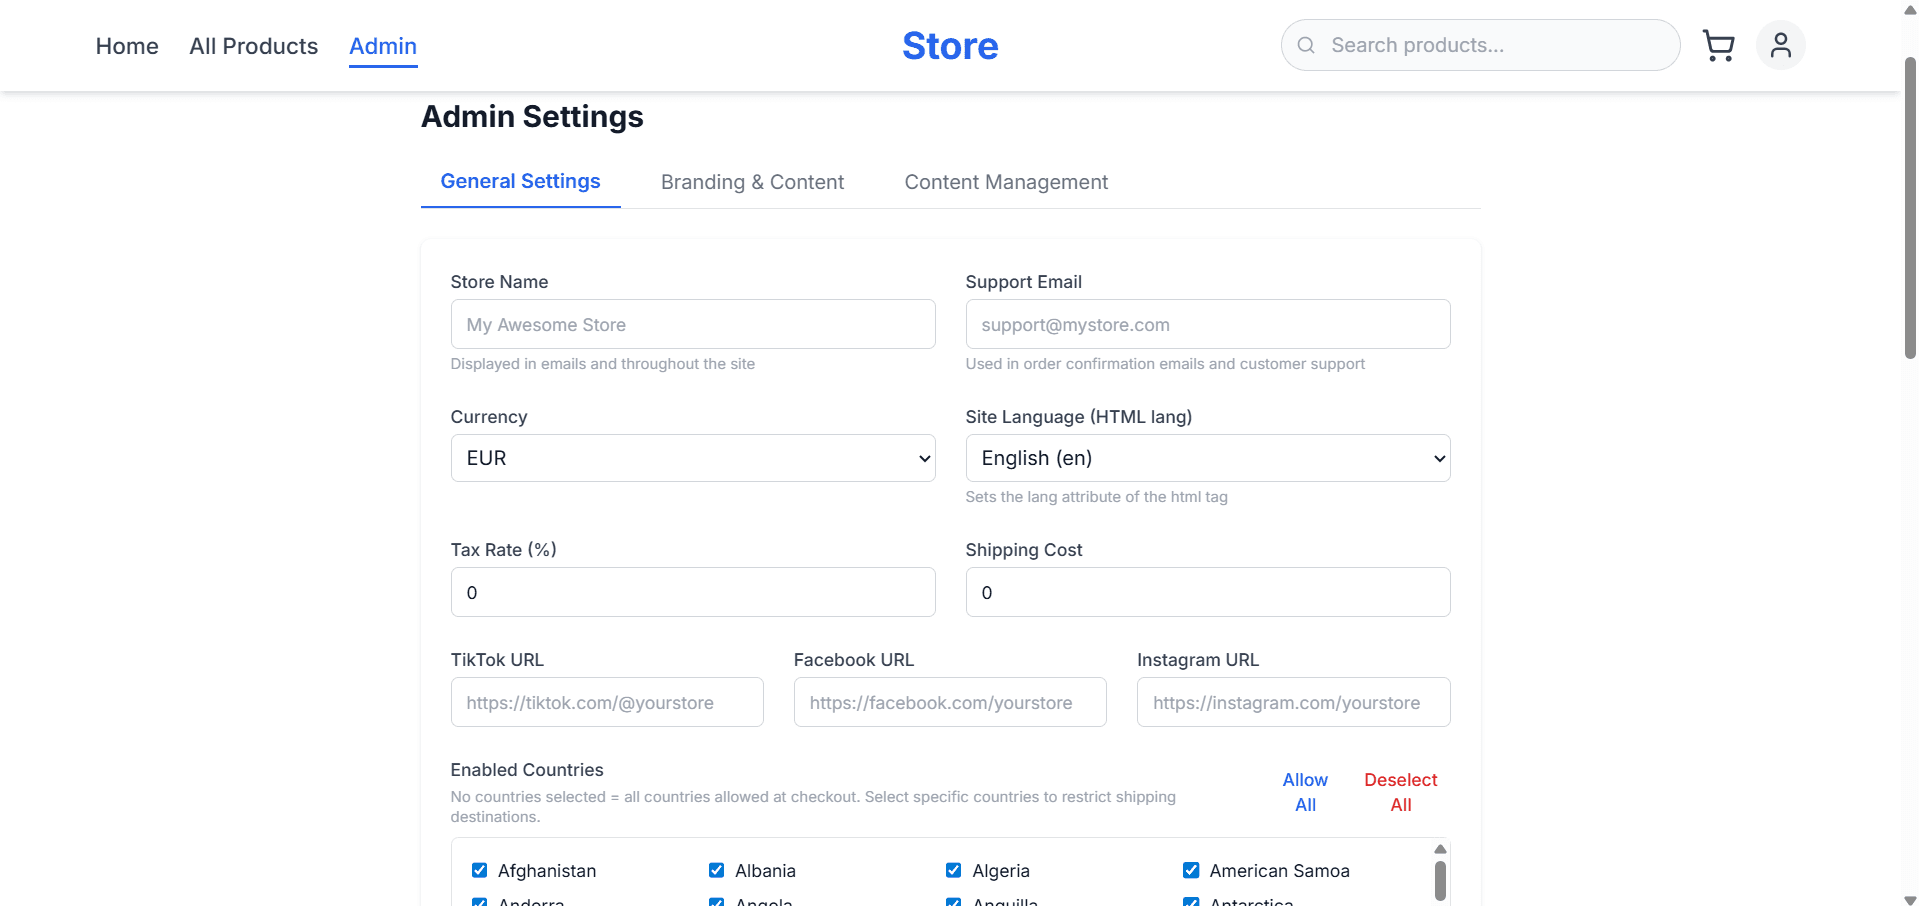Switch to the Branding & Content tab
Screen dimensions: 1919x906
[752, 182]
